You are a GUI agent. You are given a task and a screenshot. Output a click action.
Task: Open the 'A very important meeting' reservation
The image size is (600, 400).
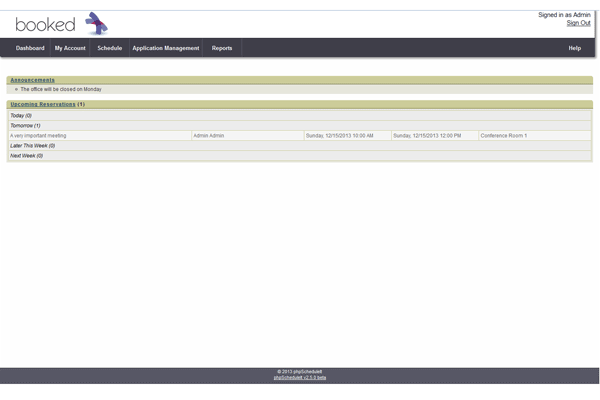pyautogui.click(x=38, y=135)
